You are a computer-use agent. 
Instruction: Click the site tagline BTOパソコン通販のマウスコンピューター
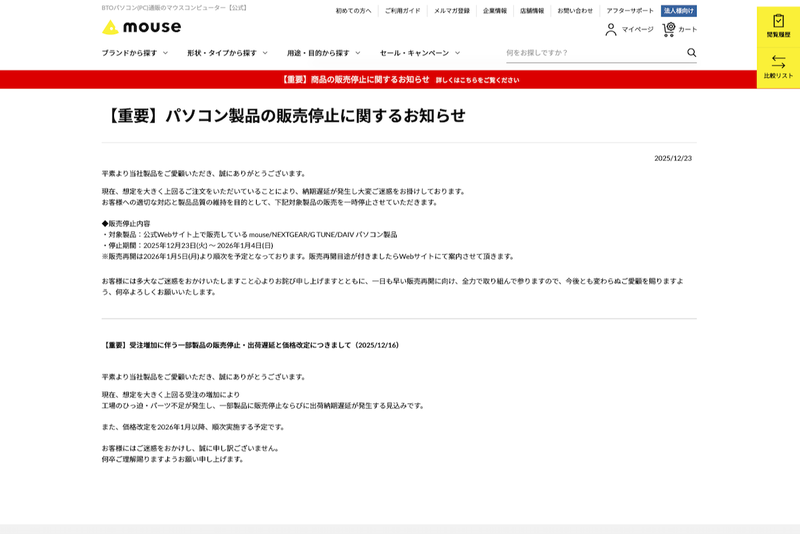coord(174,8)
